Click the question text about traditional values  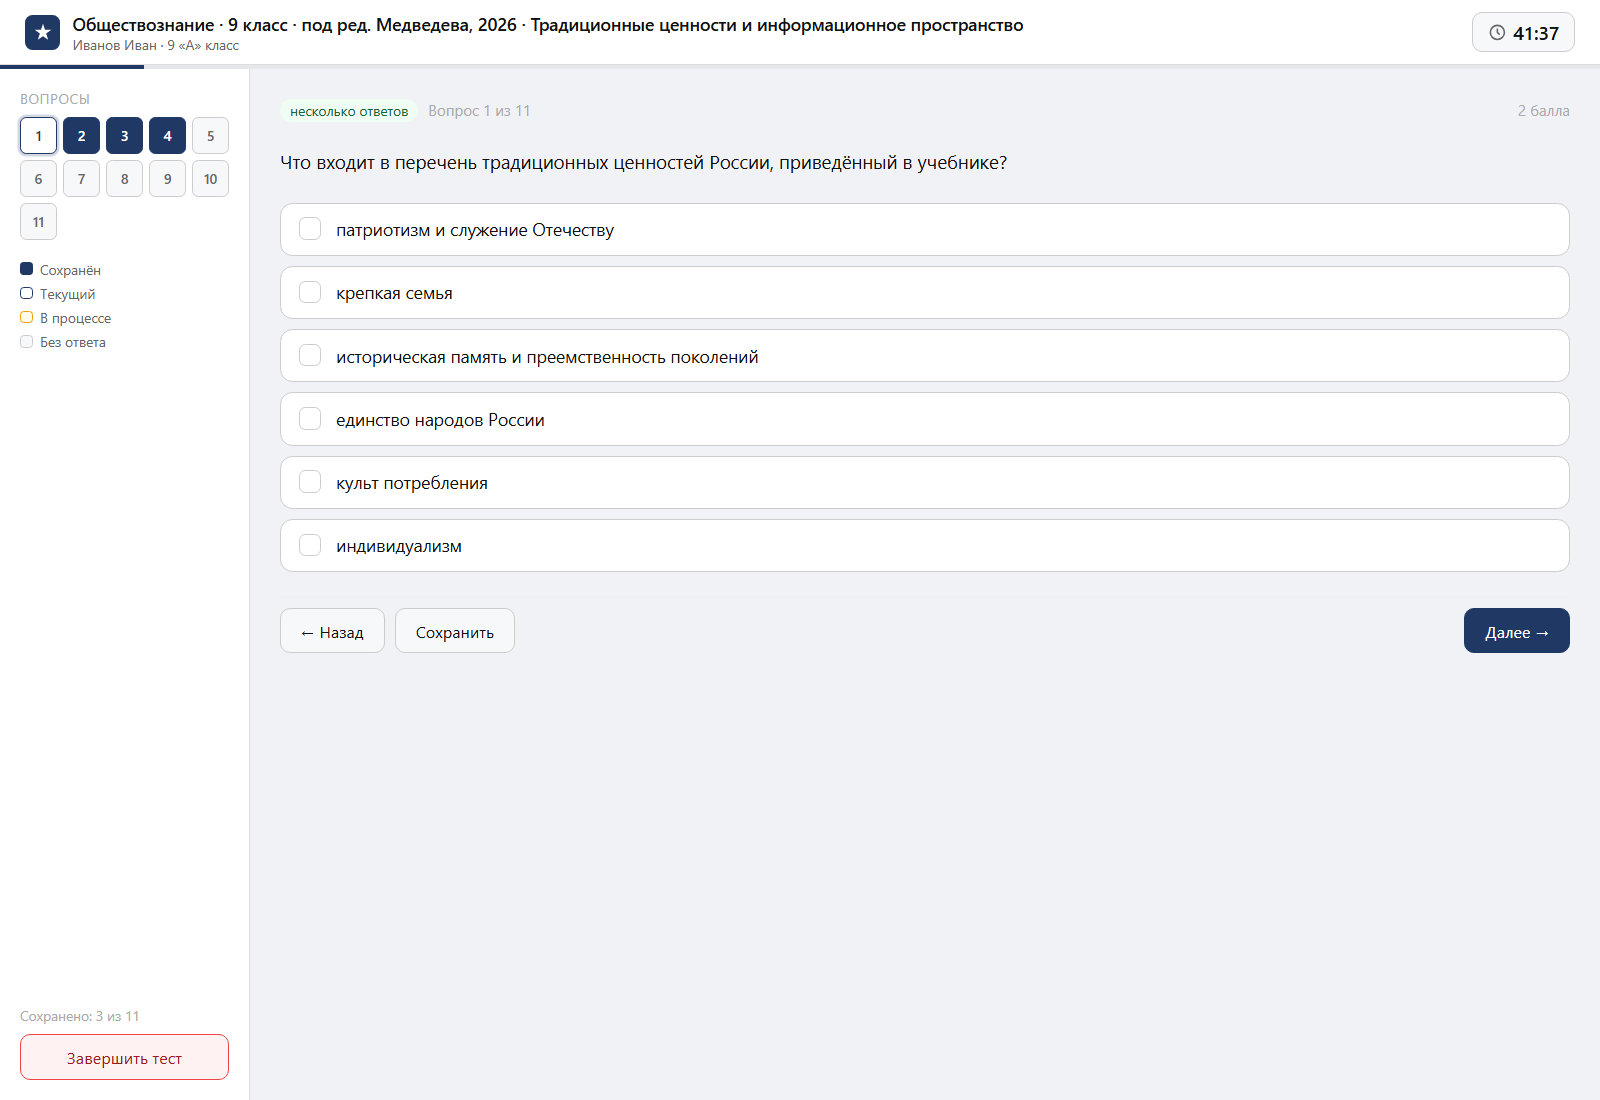643,163
